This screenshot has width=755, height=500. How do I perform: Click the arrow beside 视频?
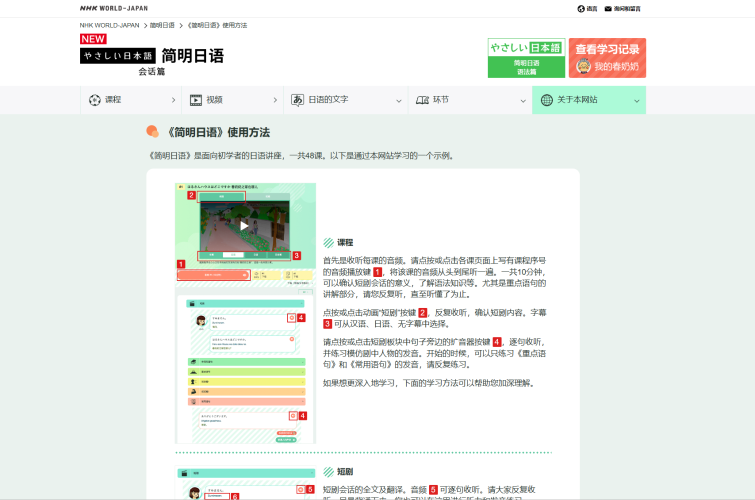coord(275,100)
